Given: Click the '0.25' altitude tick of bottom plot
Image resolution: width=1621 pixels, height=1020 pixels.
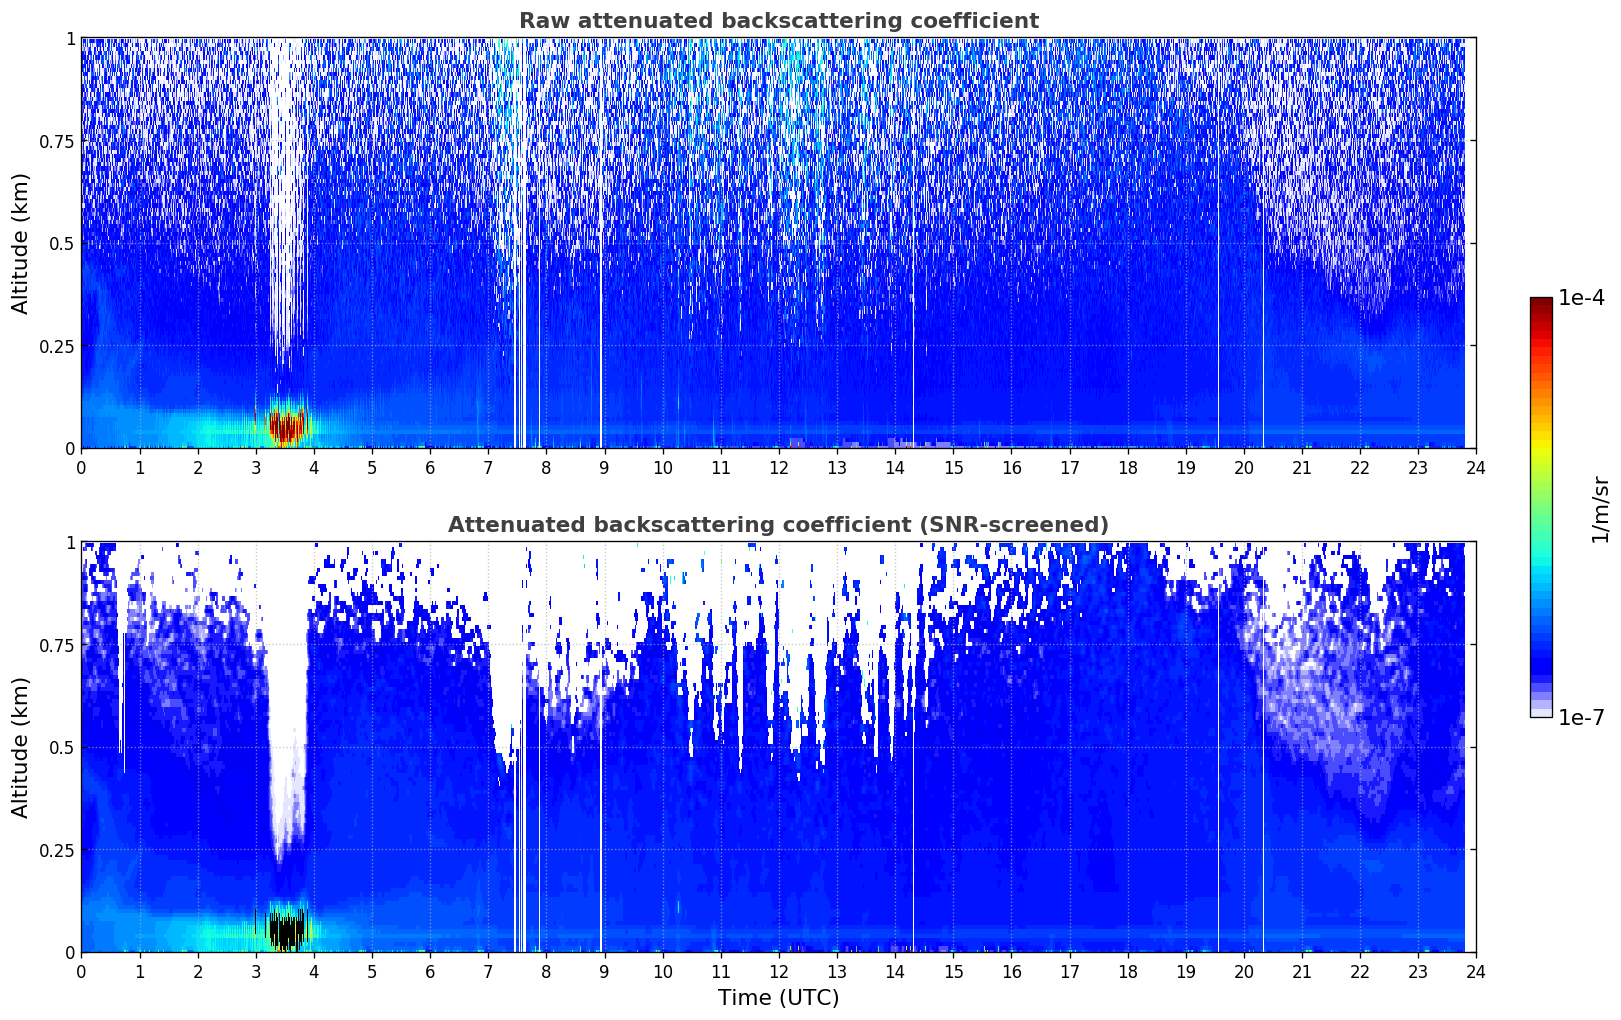Looking at the screenshot, I should [57, 850].
